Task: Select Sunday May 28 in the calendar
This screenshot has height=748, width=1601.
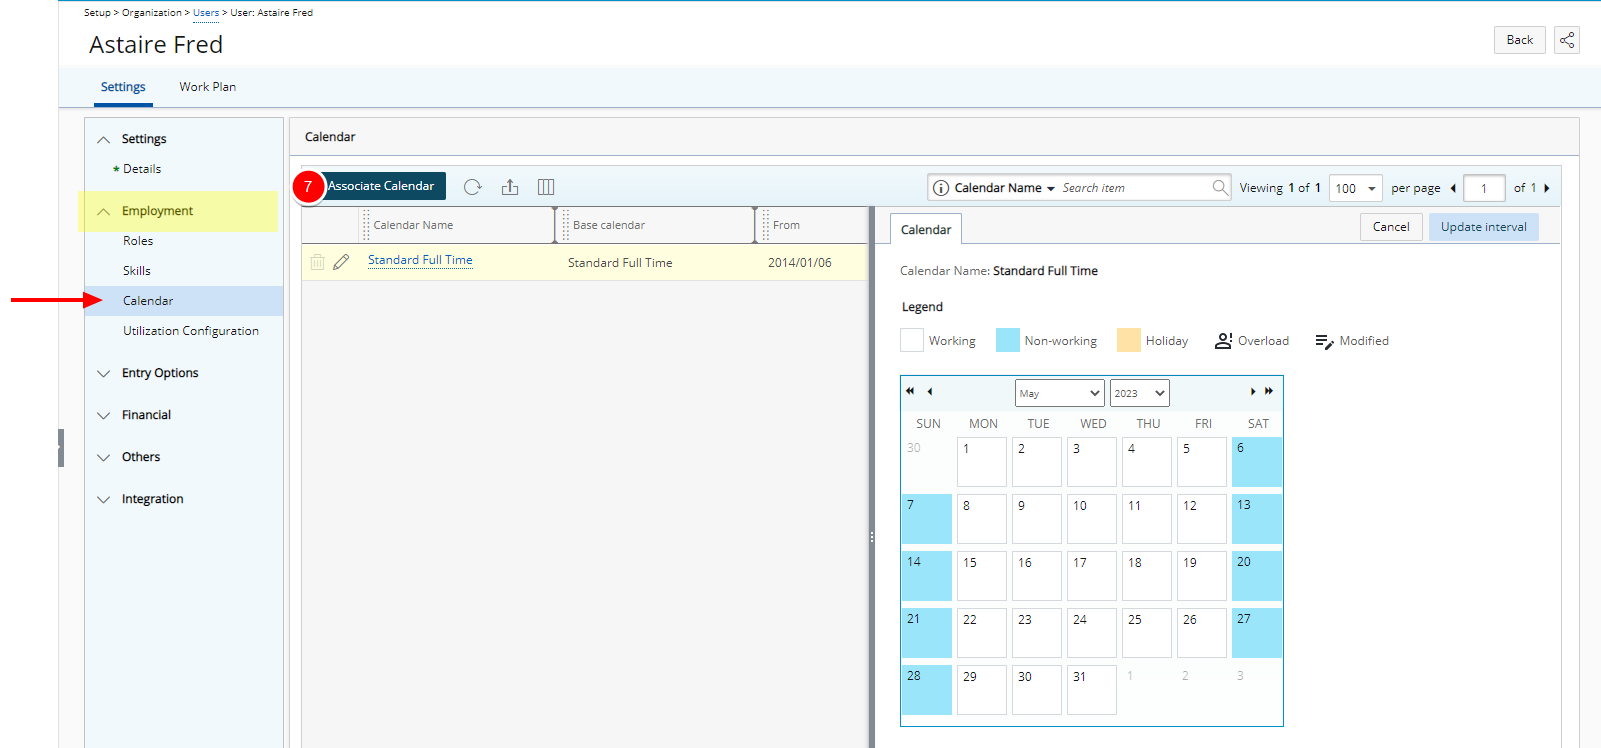Action: (927, 690)
